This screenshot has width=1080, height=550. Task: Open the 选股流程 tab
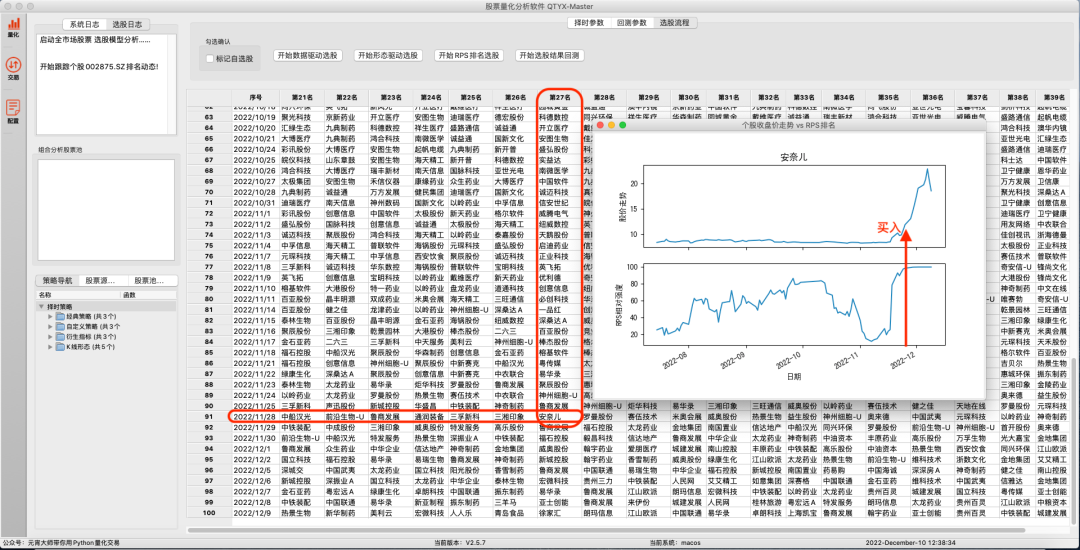coord(675,23)
